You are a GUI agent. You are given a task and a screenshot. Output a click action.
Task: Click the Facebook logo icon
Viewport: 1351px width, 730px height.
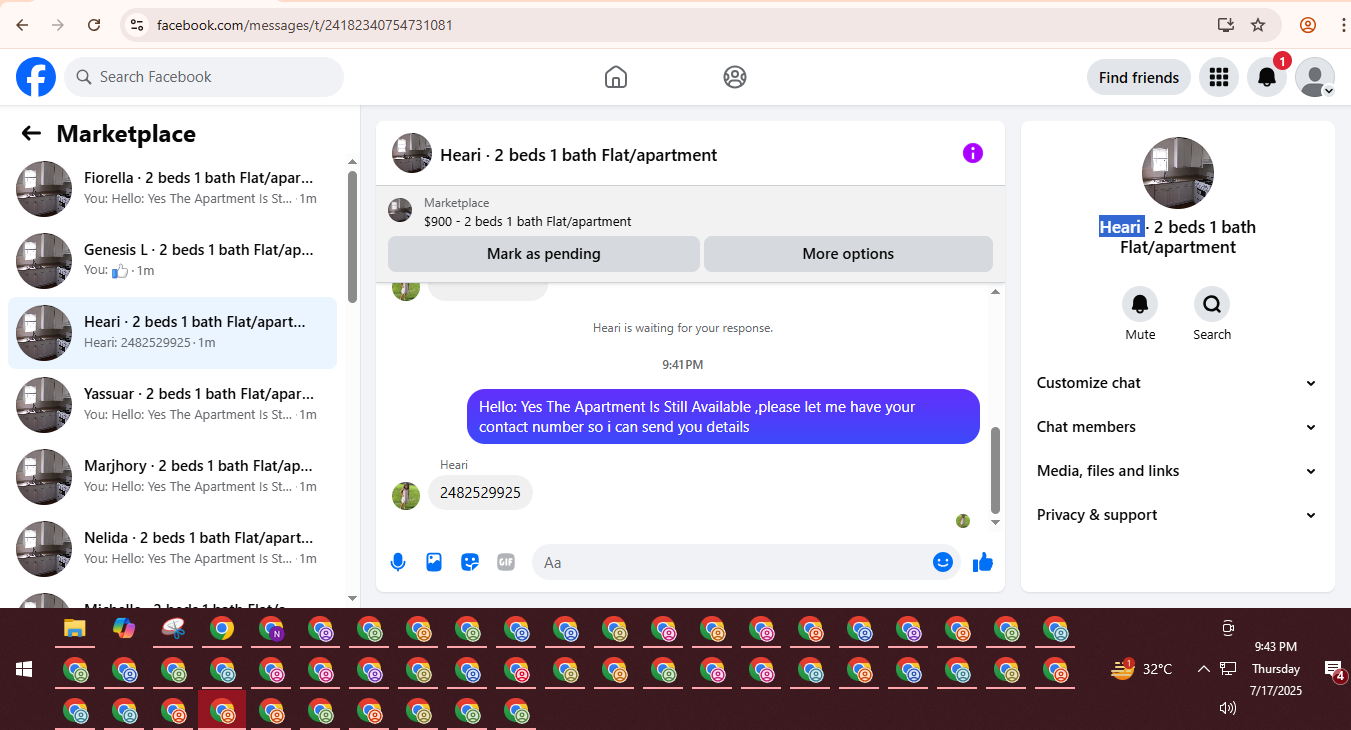pyautogui.click(x=36, y=77)
